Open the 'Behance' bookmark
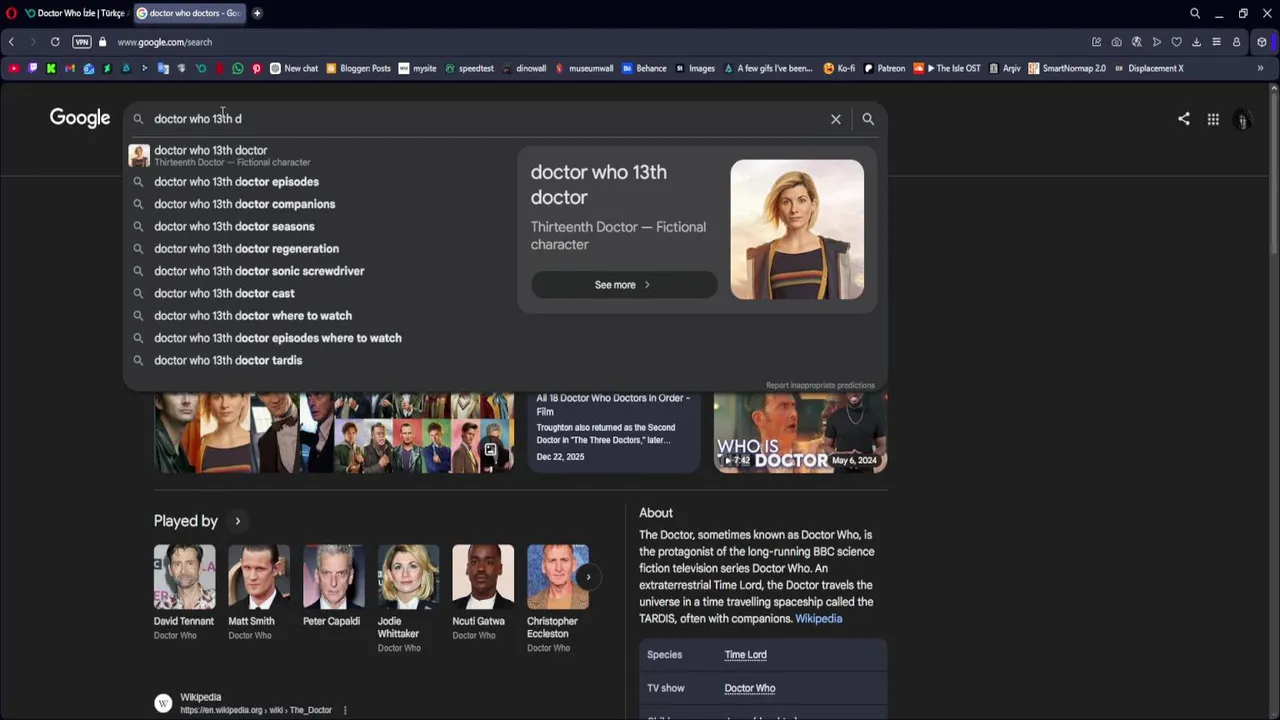1280x720 pixels. [644, 68]
